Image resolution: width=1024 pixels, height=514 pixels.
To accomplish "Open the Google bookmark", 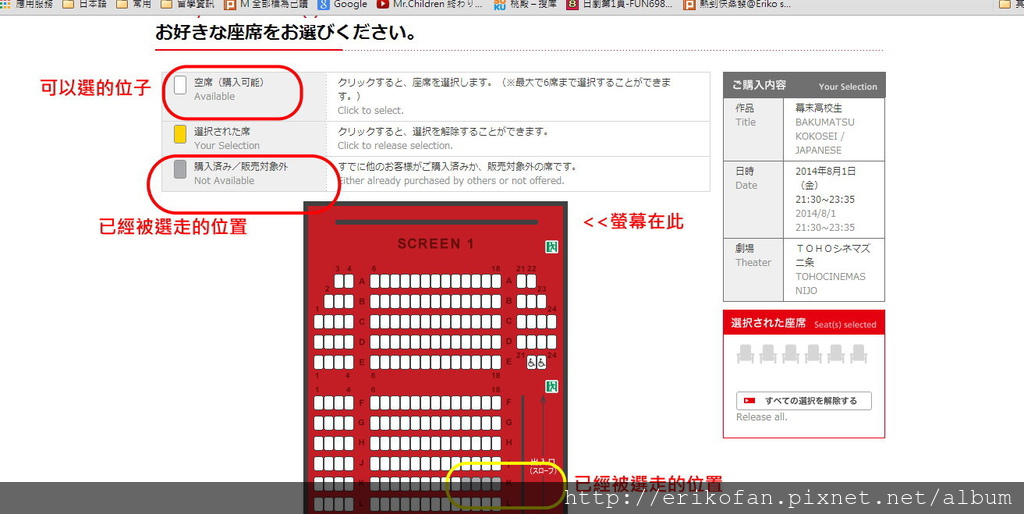I will [x=343, y=4].
